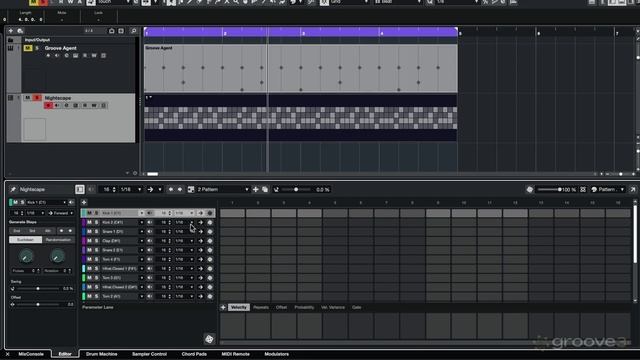Screen dimensions: 640x360
Task: Click the 2nd generate steps button
Action: pyautogui.click(x=16, y=231)
